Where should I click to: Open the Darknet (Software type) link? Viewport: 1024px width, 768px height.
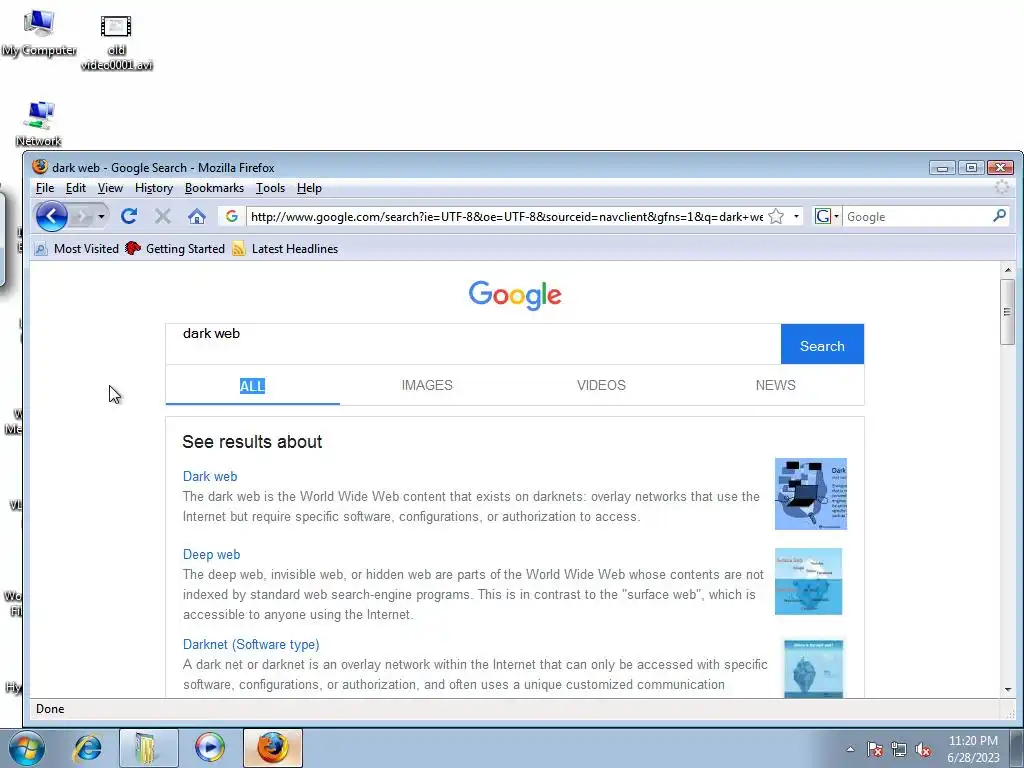251,645
